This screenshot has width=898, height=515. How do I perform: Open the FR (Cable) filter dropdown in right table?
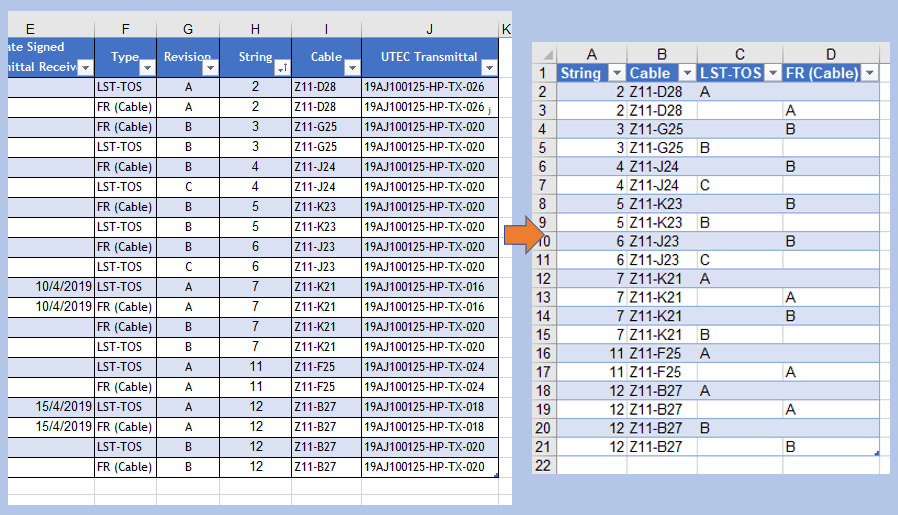pos(869,73)
